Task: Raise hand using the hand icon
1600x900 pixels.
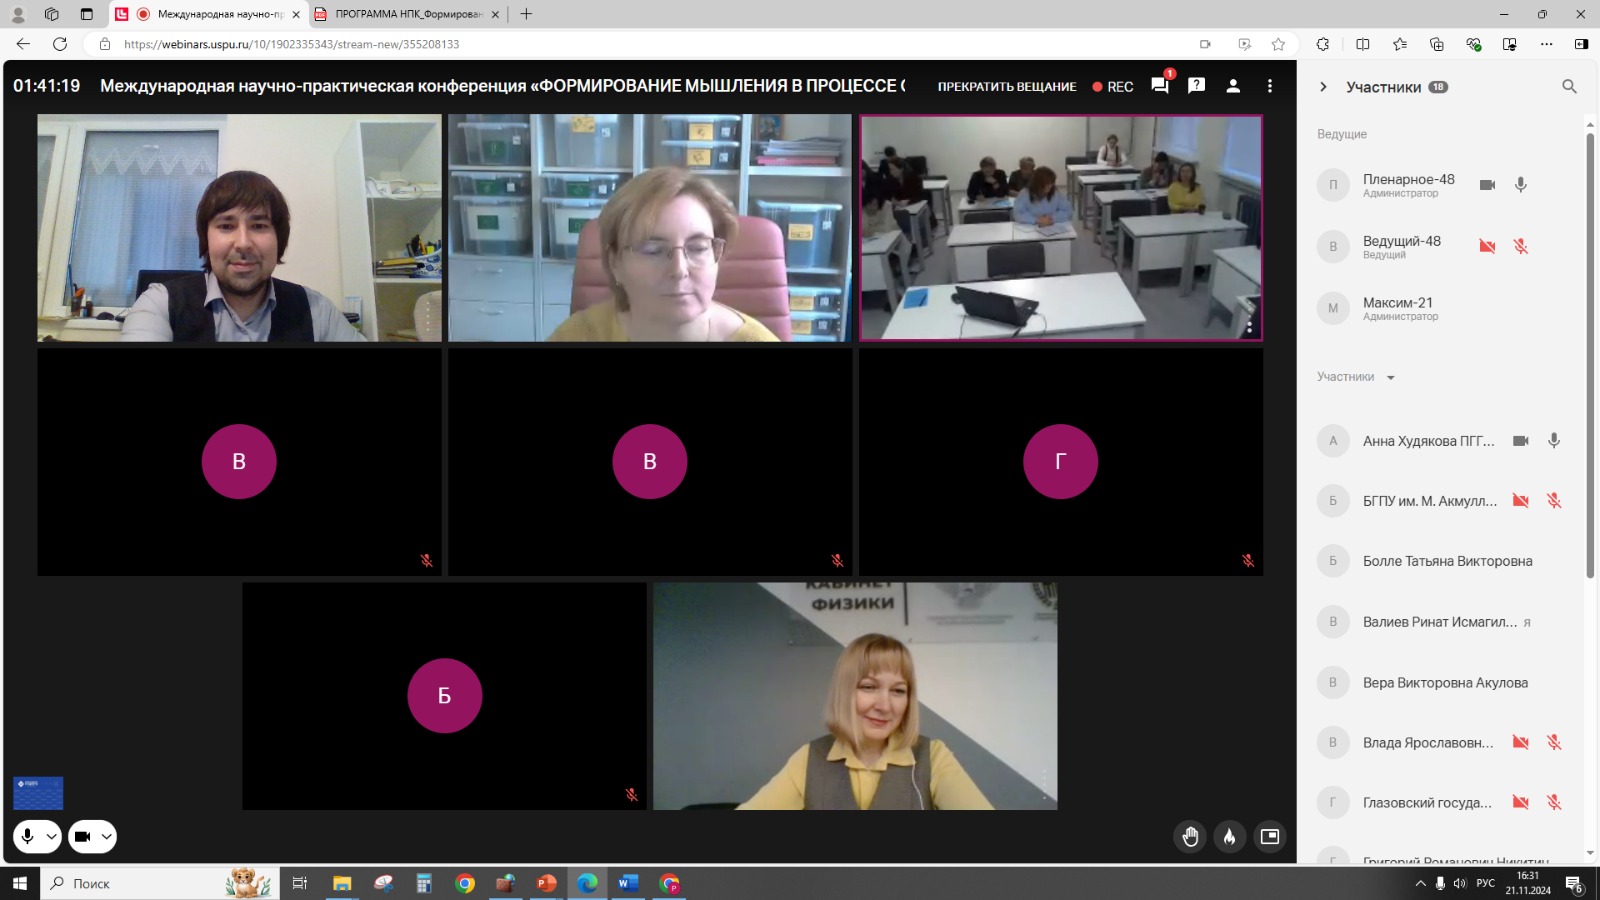Action: 1190,837
